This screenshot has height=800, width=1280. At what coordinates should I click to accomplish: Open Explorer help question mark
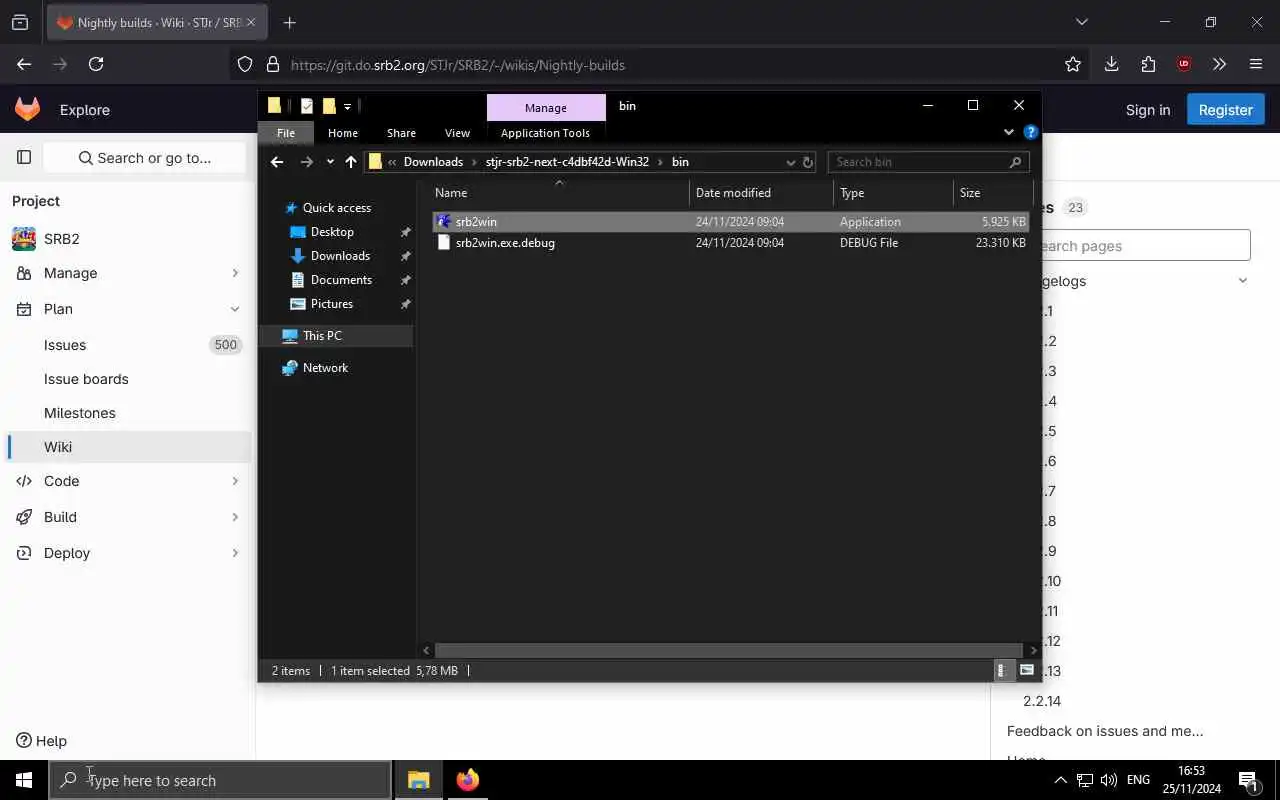[1031, 132]
